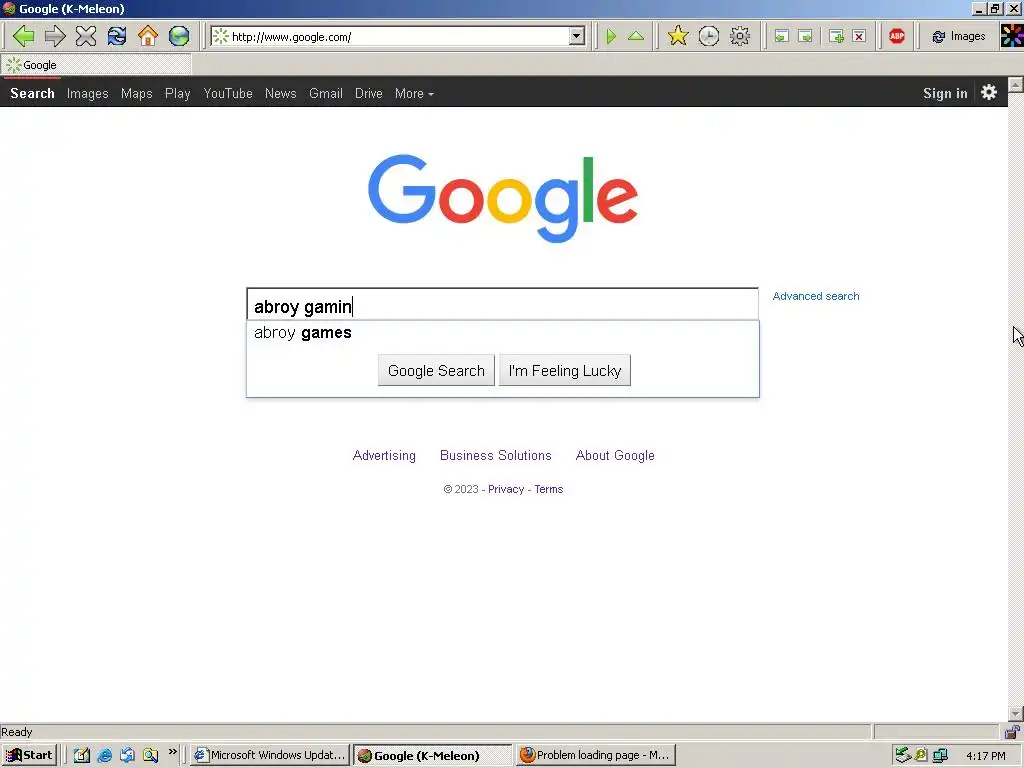Click the scrollbar down arrow

pyautogui.click(x=1016, y=714)
